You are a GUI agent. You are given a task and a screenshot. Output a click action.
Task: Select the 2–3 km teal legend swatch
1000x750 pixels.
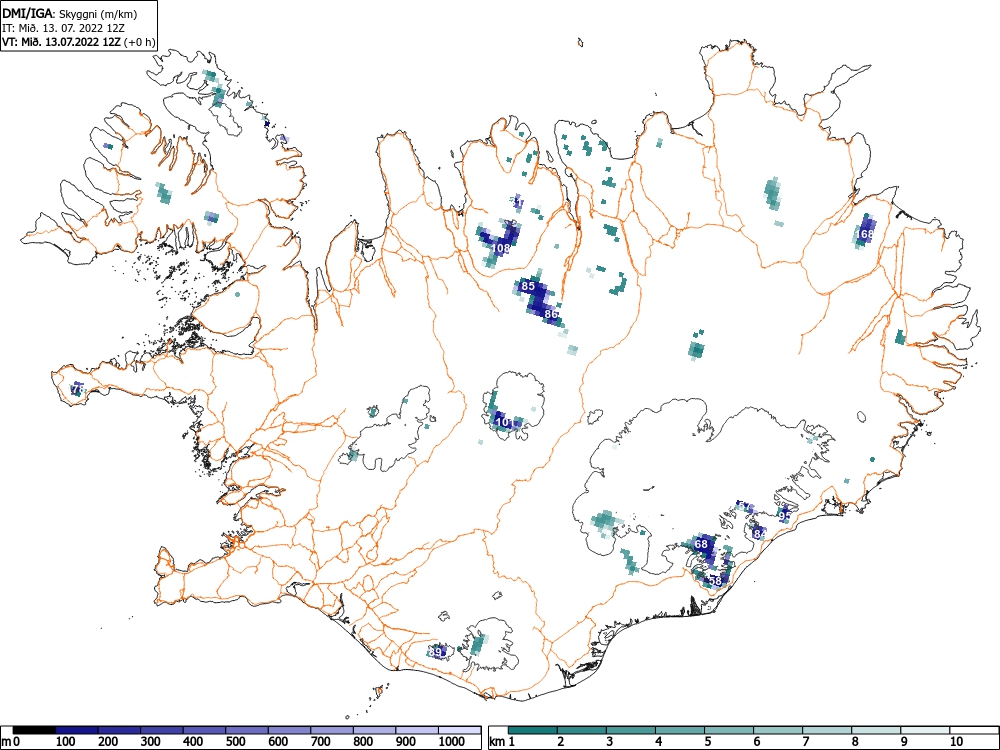coord(582,730)
